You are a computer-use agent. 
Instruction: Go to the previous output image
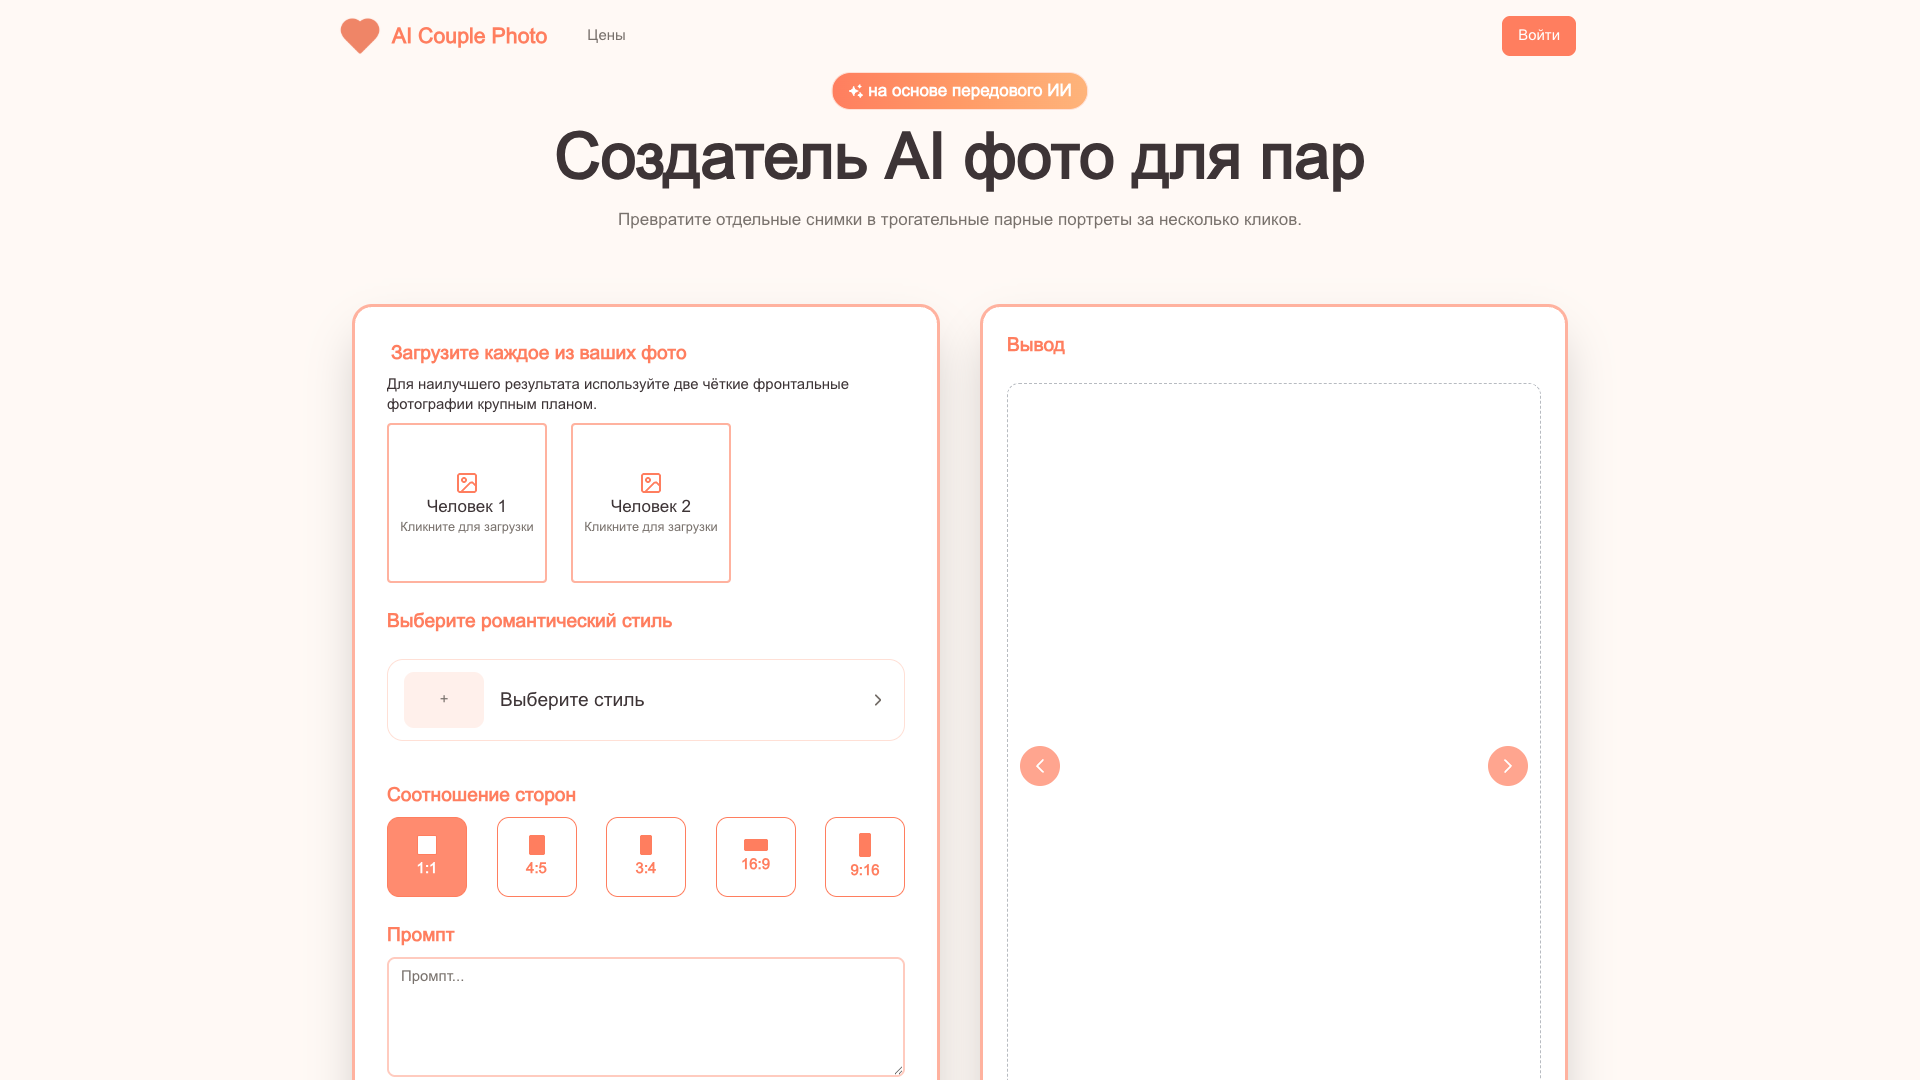pyautogui.click(x=1040, y=766)
